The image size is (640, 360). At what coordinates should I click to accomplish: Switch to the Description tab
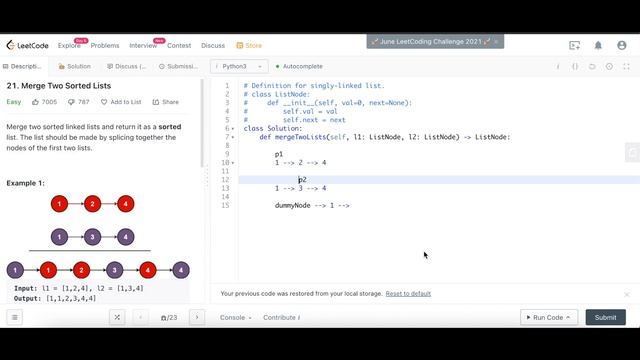22,66
